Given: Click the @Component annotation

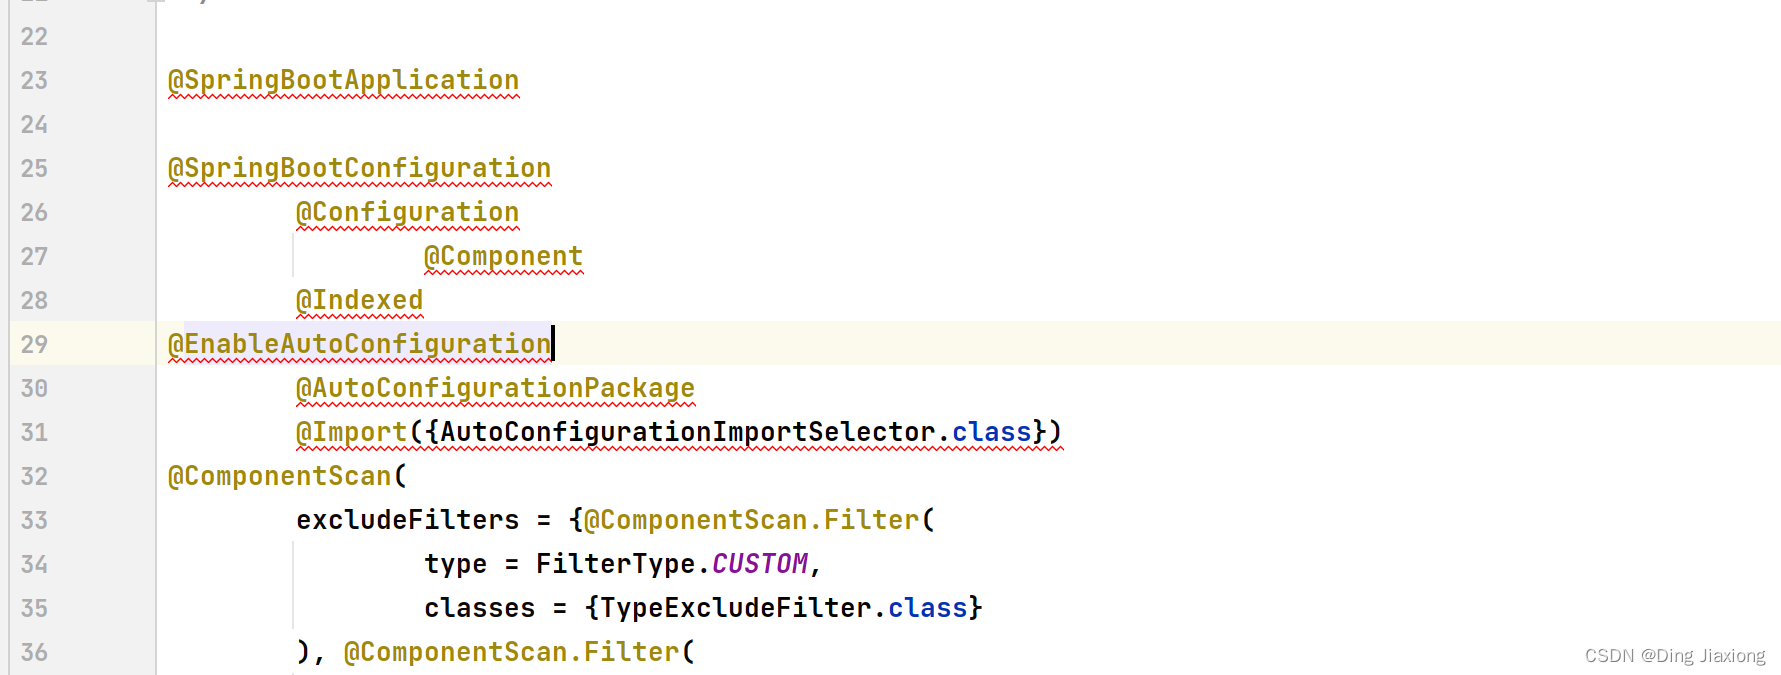Looking at the screenshot, I should tap(503, 256).
